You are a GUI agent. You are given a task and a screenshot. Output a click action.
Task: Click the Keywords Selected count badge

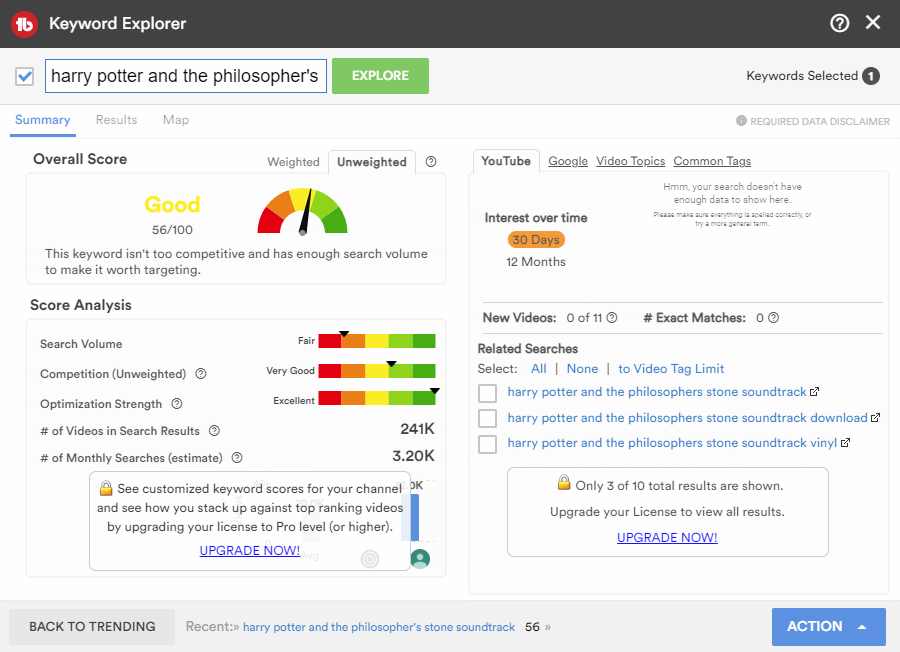871,76
